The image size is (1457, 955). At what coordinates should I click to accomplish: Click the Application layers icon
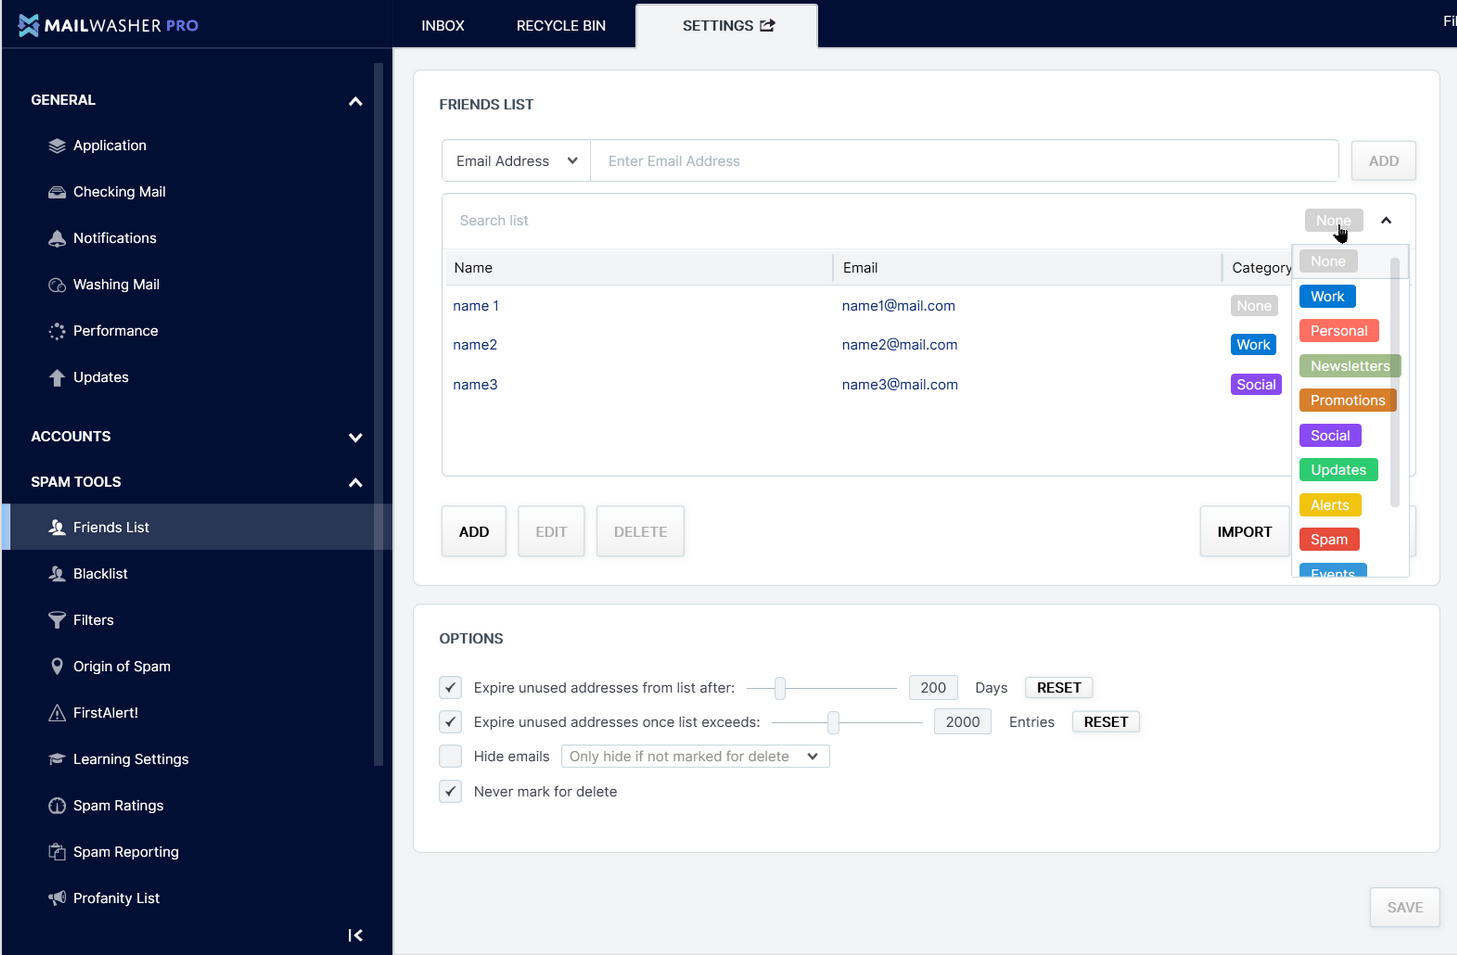pyautogui.click(x=57, y=146)
